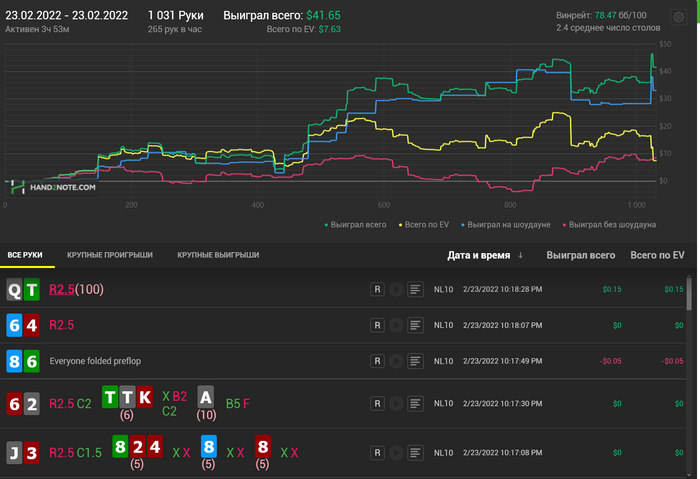Open replayer R button for 86 hand
This screenshot has width=700, height=479.
point(377,361)
